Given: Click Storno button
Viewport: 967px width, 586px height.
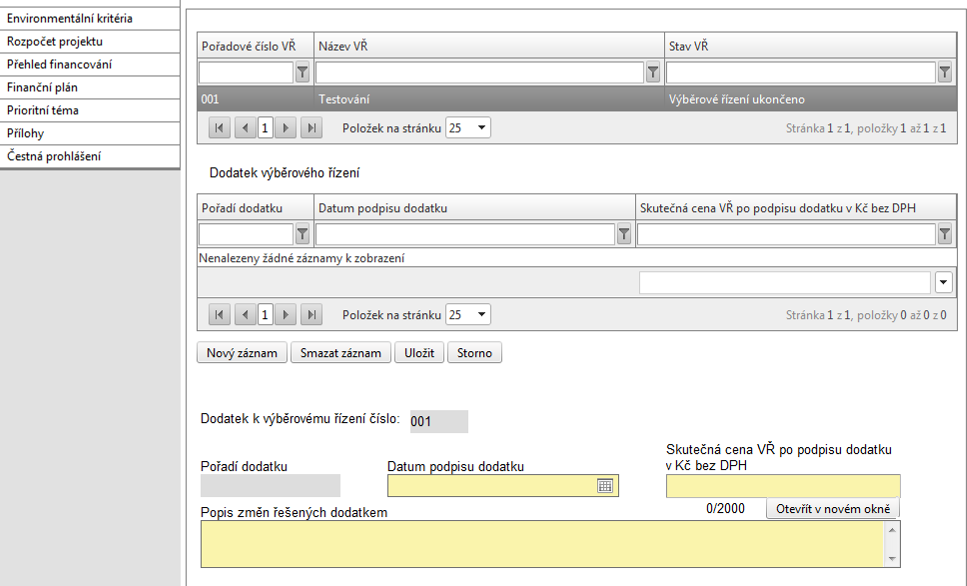Looking at the screenshot, I should (474, 353).
